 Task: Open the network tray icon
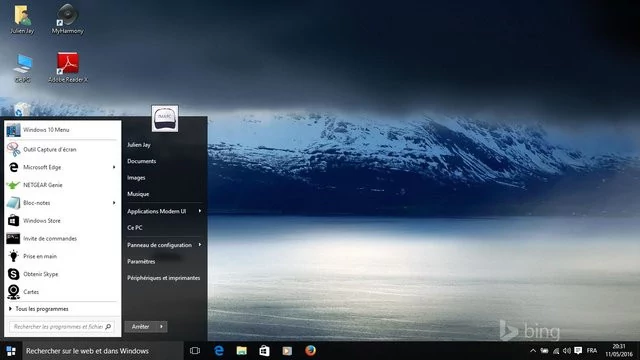[x=556, y=351]
